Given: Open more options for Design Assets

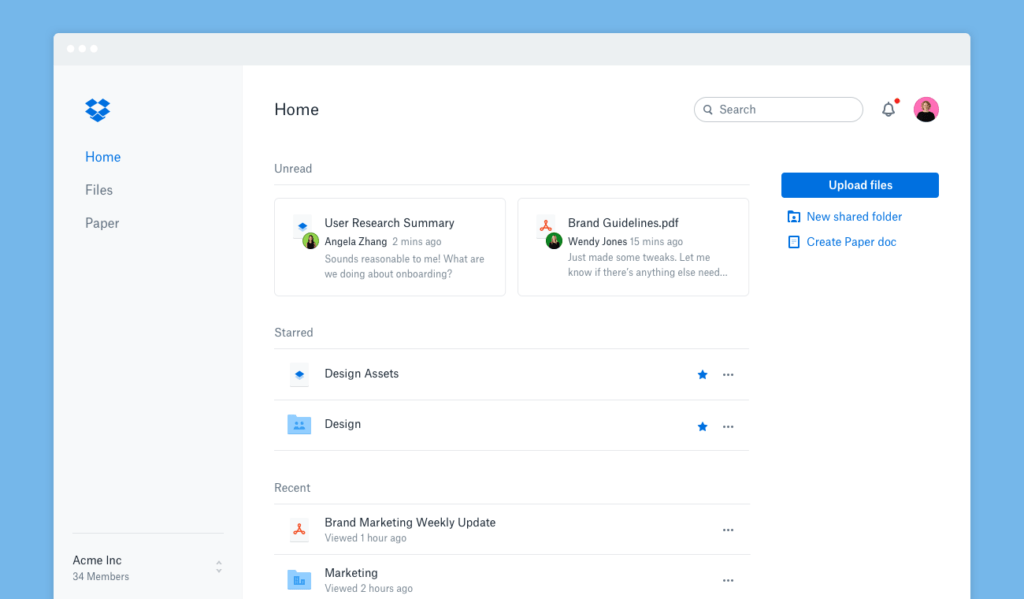Looking at the screenshot, I should [728, 375].
